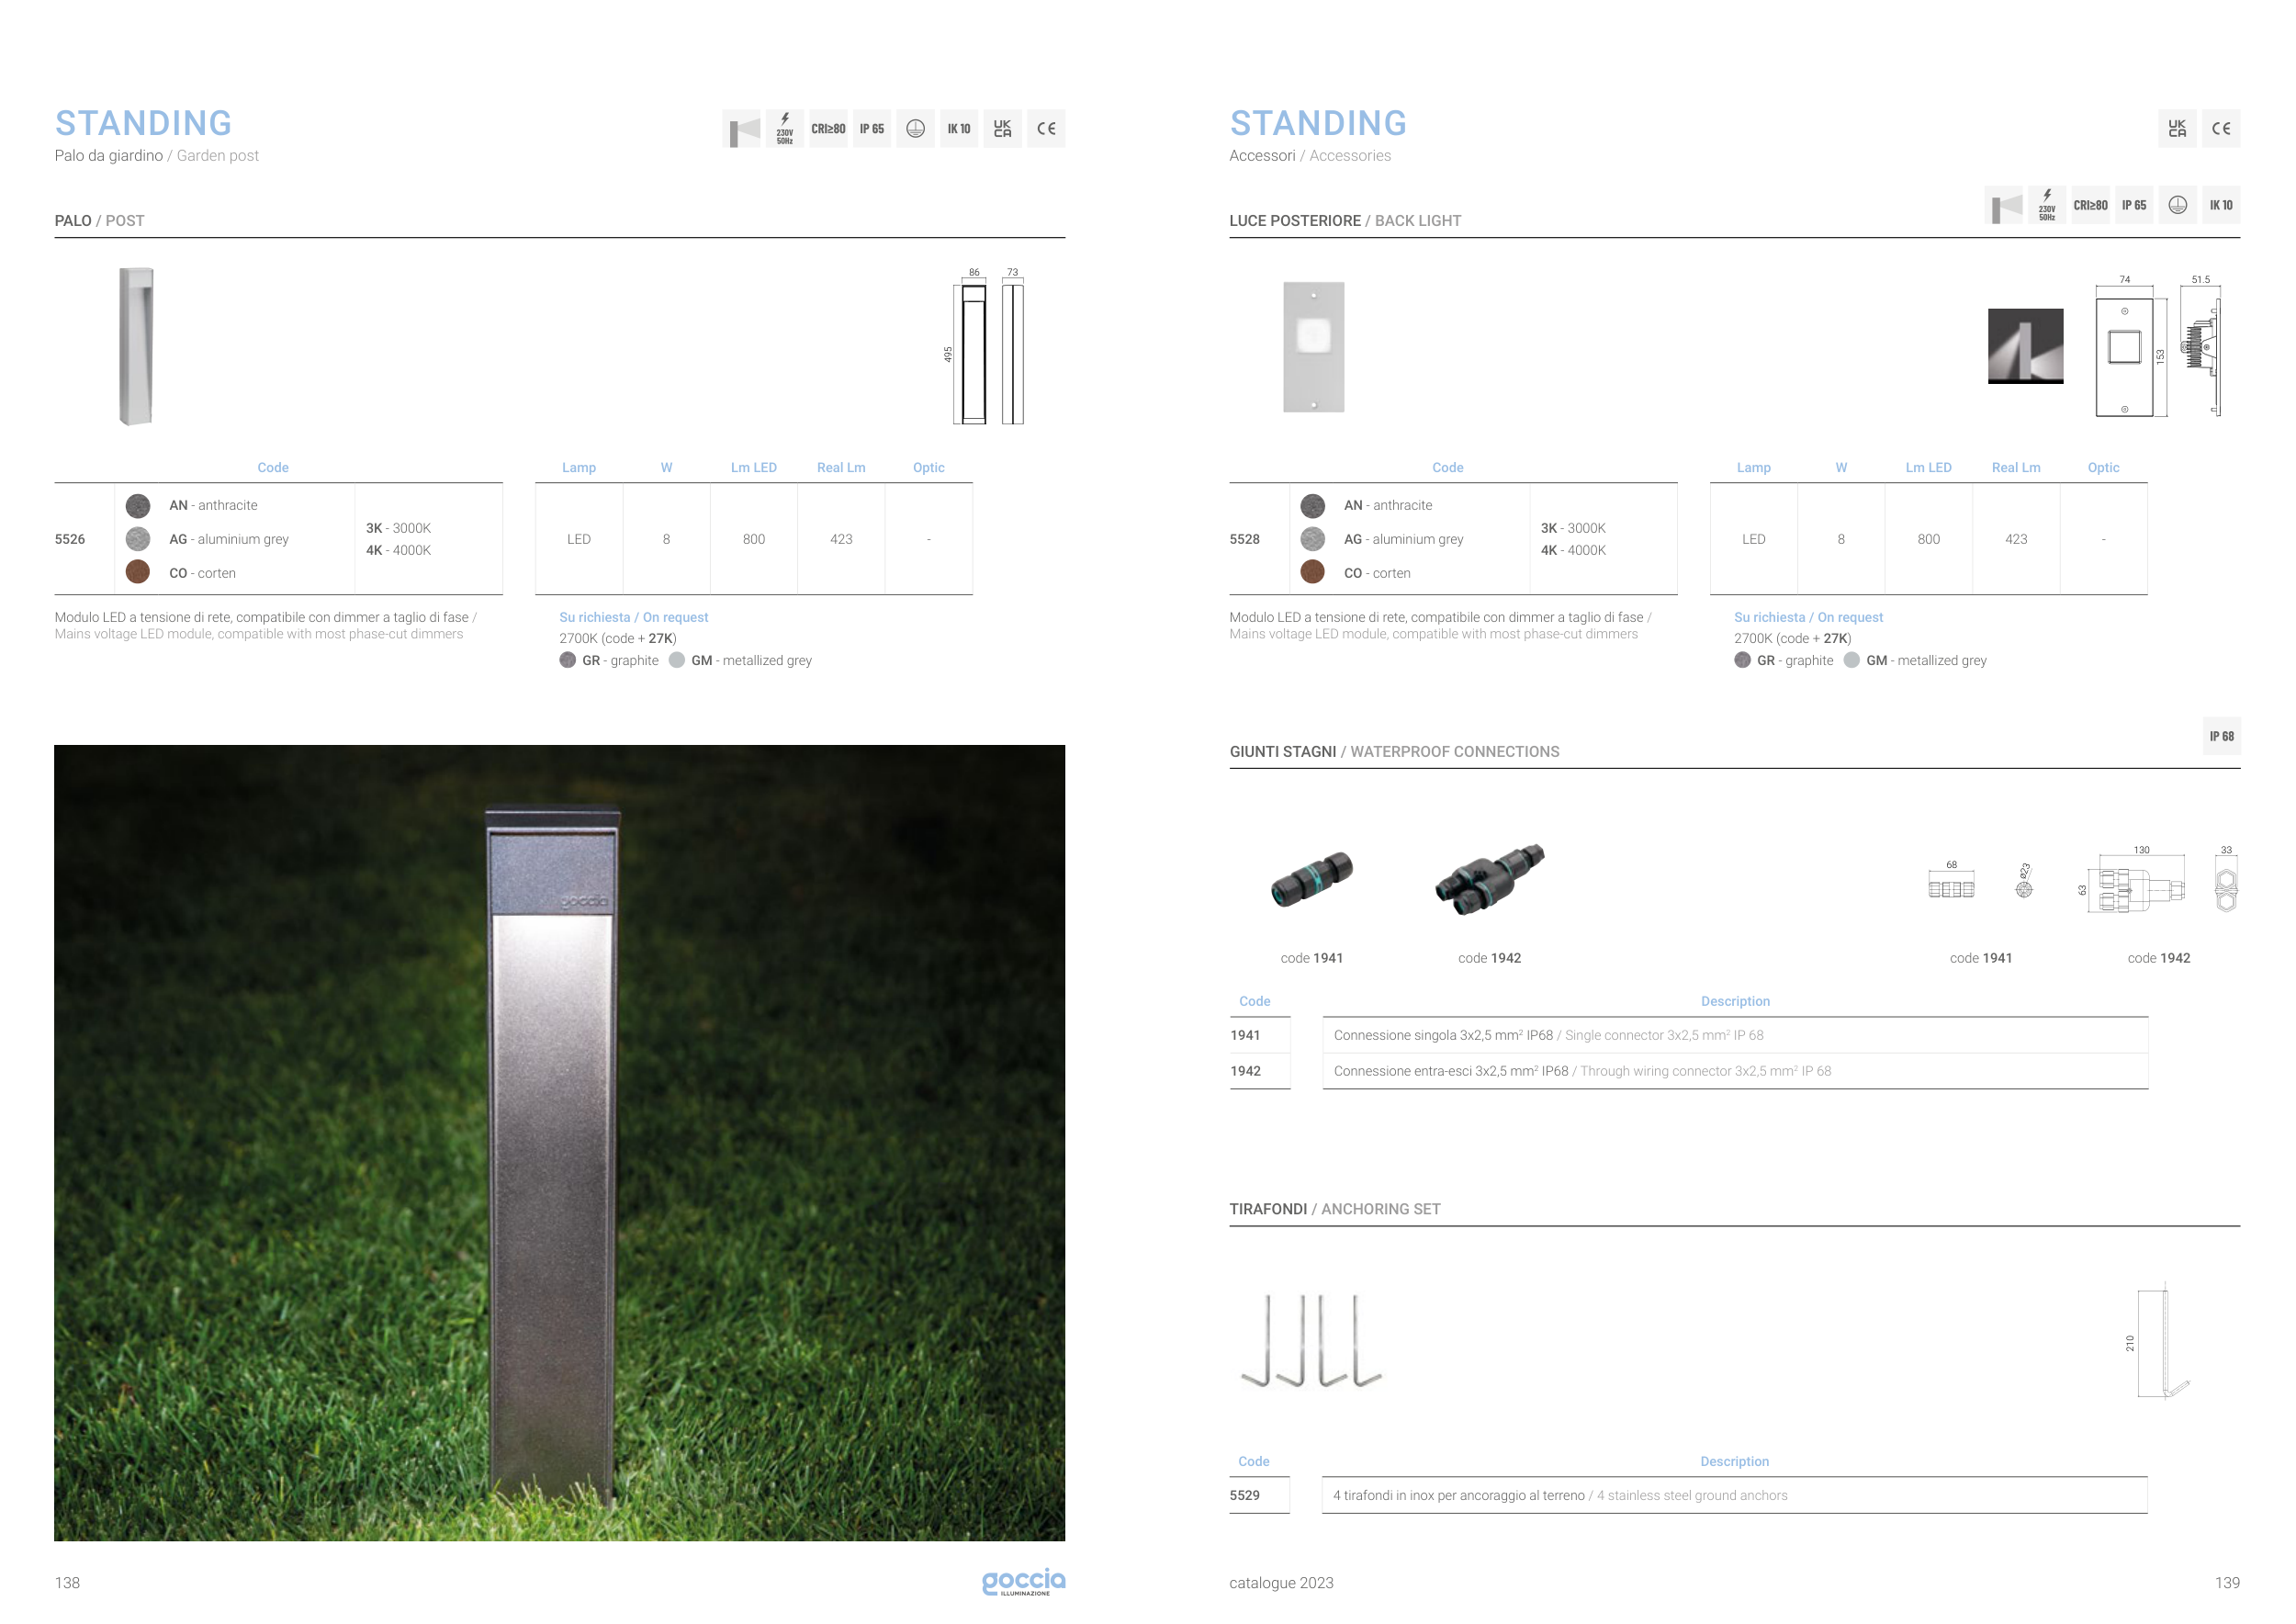Click the earth ground class icon, left page
2296x1624 pixels.
[915, 129]
